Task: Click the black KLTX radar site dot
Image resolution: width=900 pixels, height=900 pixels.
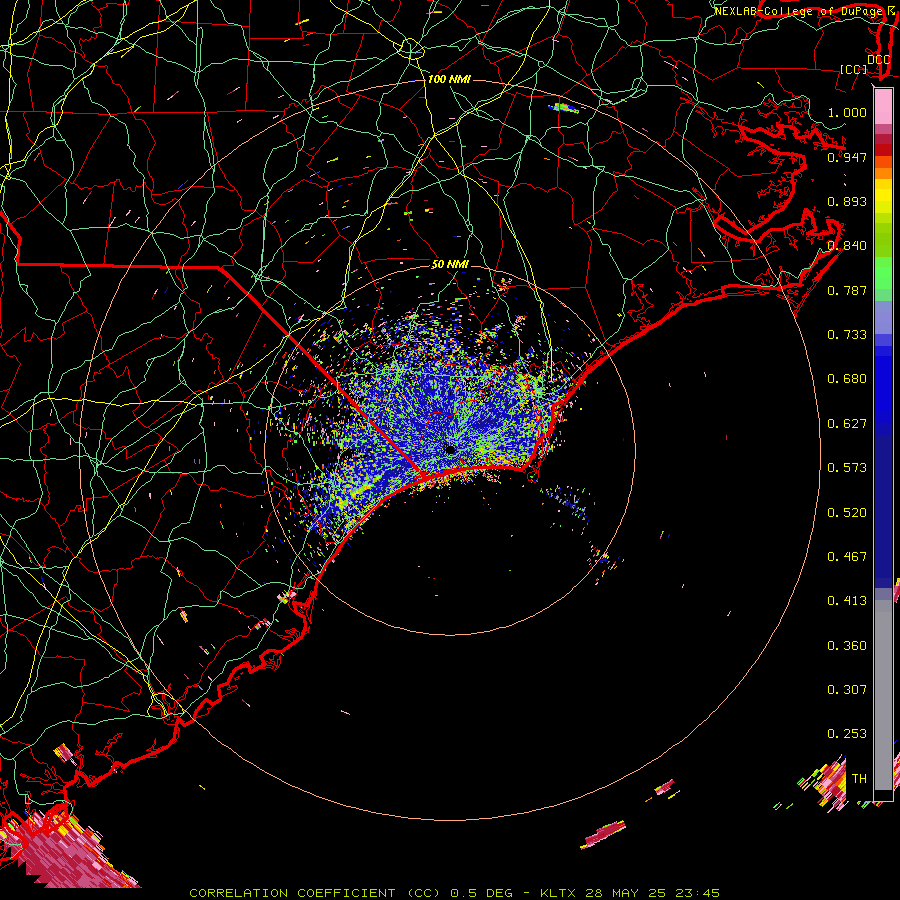Action: [x=451, y=449]
